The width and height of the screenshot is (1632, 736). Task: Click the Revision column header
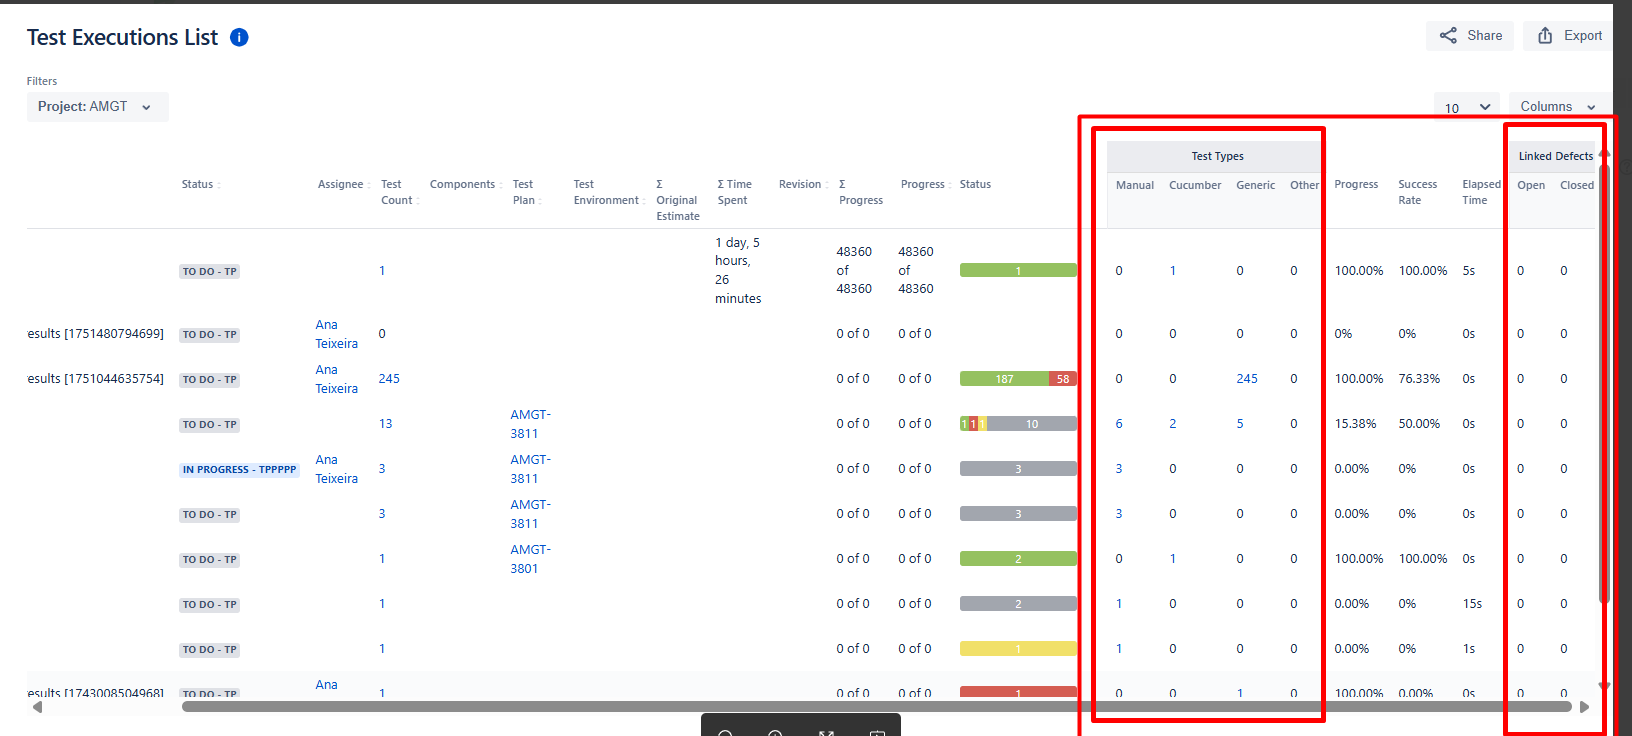point(800,185)
